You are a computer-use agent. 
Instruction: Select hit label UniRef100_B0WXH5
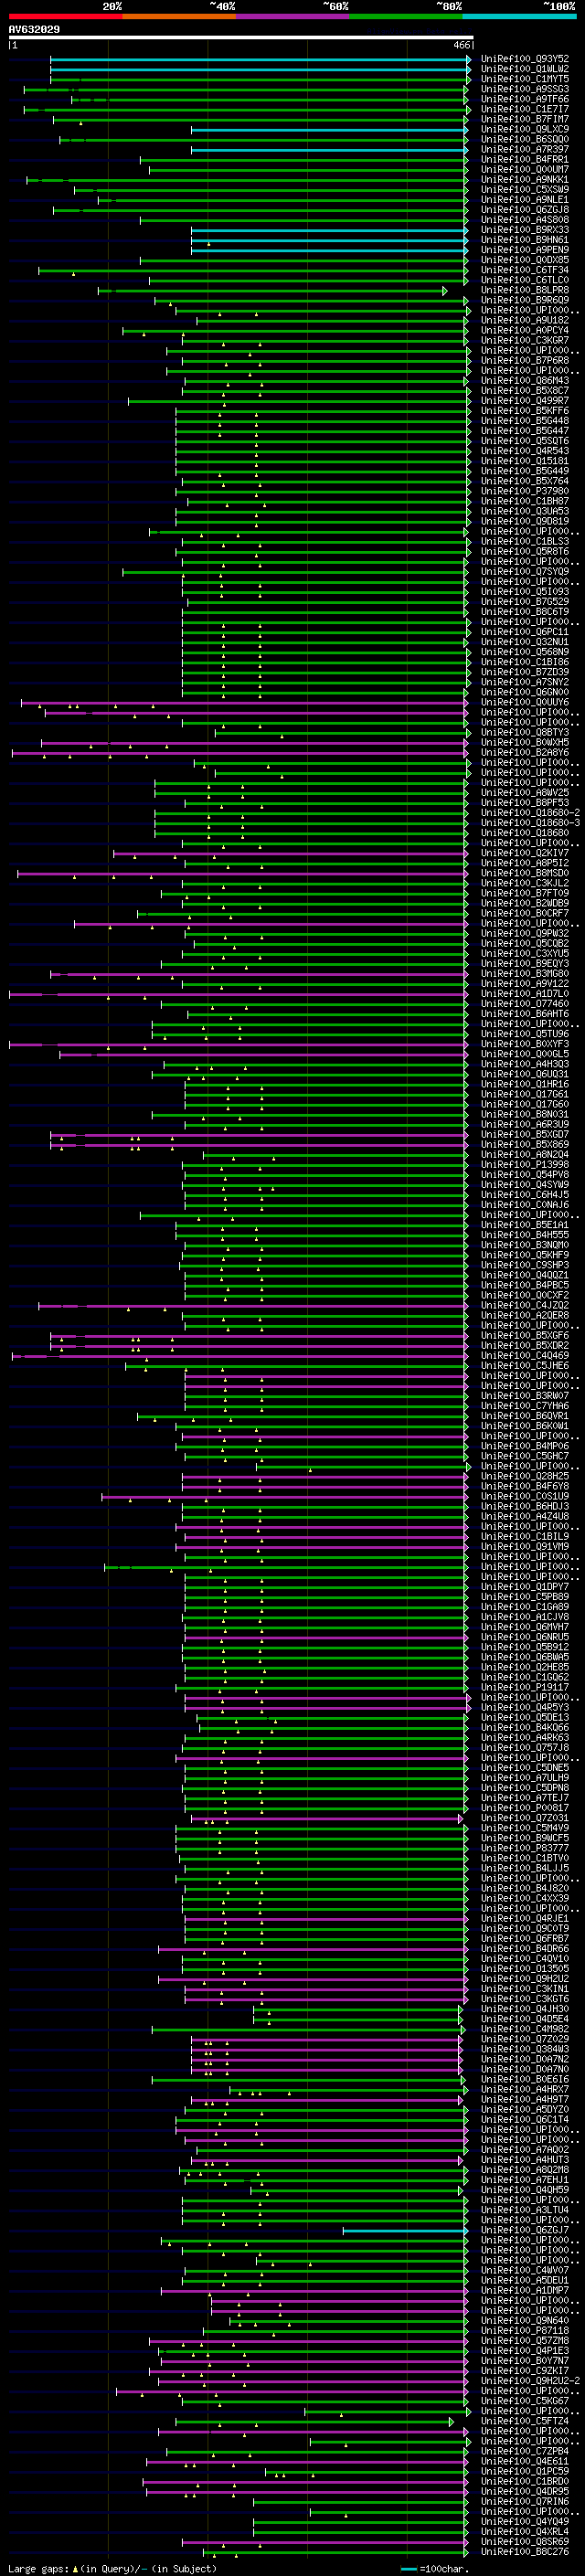tap(525, 742)
